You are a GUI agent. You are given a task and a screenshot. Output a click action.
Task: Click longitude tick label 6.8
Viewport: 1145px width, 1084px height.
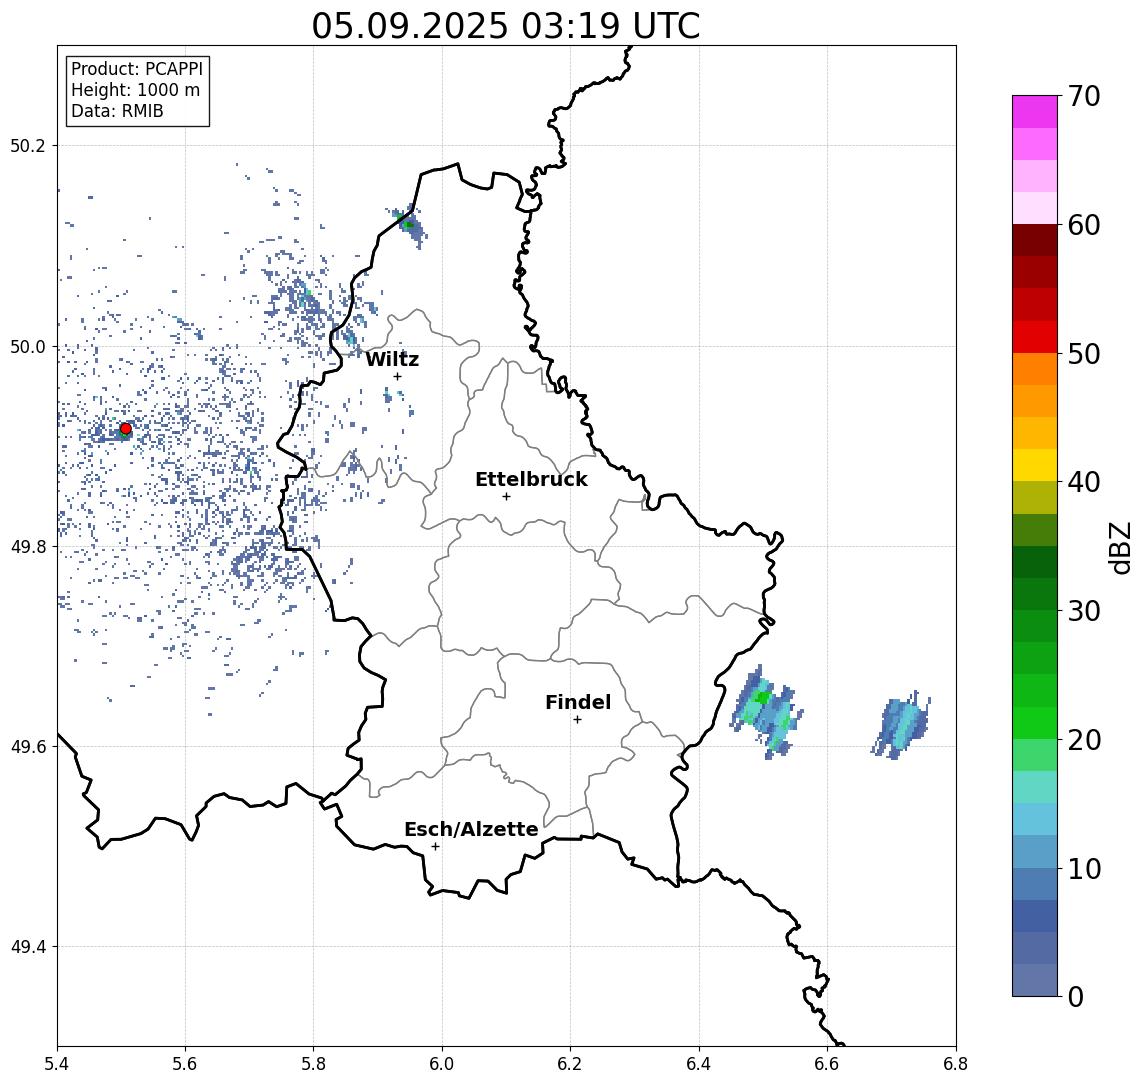coord(956,1064)
